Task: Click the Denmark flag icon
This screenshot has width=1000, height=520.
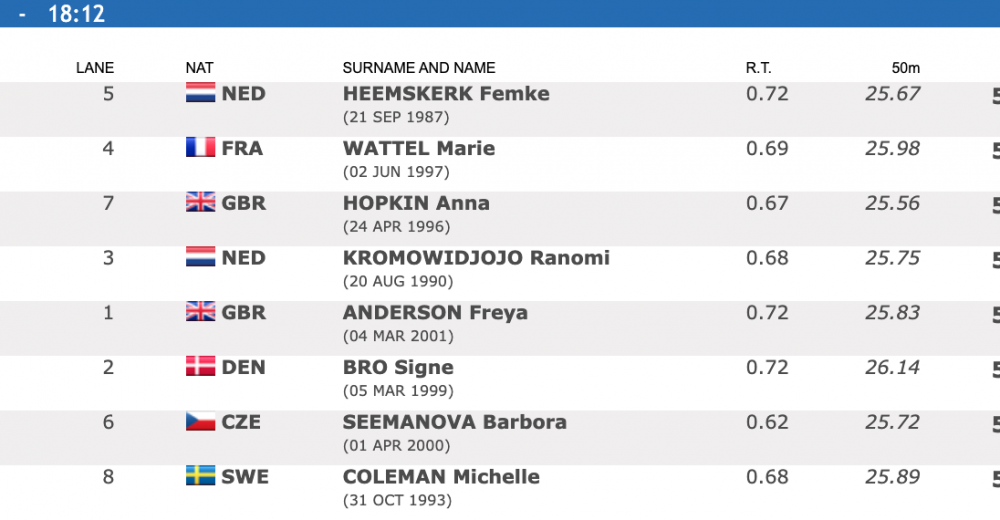Action: tap(200, 367)
